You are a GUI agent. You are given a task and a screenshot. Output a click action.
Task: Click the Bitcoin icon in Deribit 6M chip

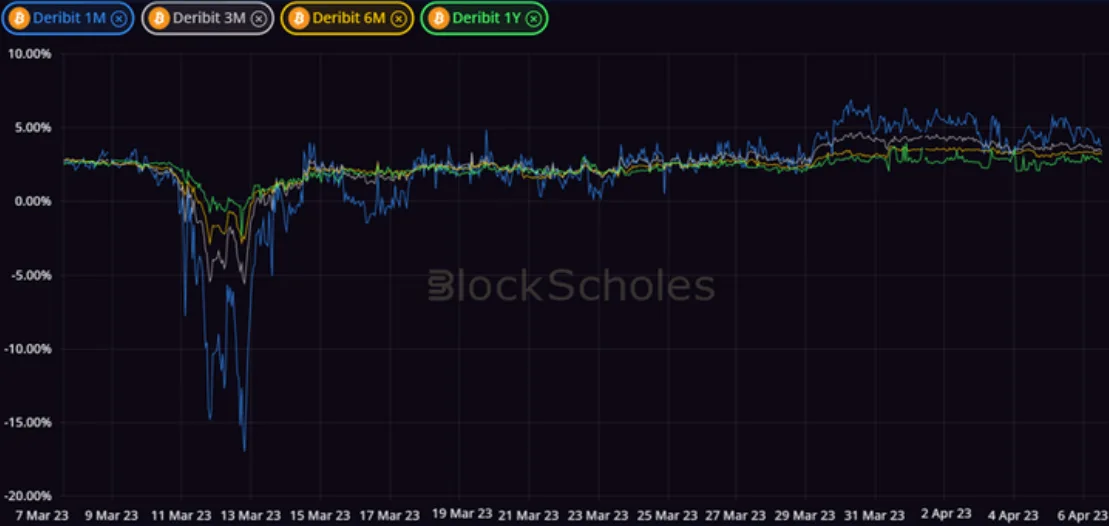click(x=299, y=19)
